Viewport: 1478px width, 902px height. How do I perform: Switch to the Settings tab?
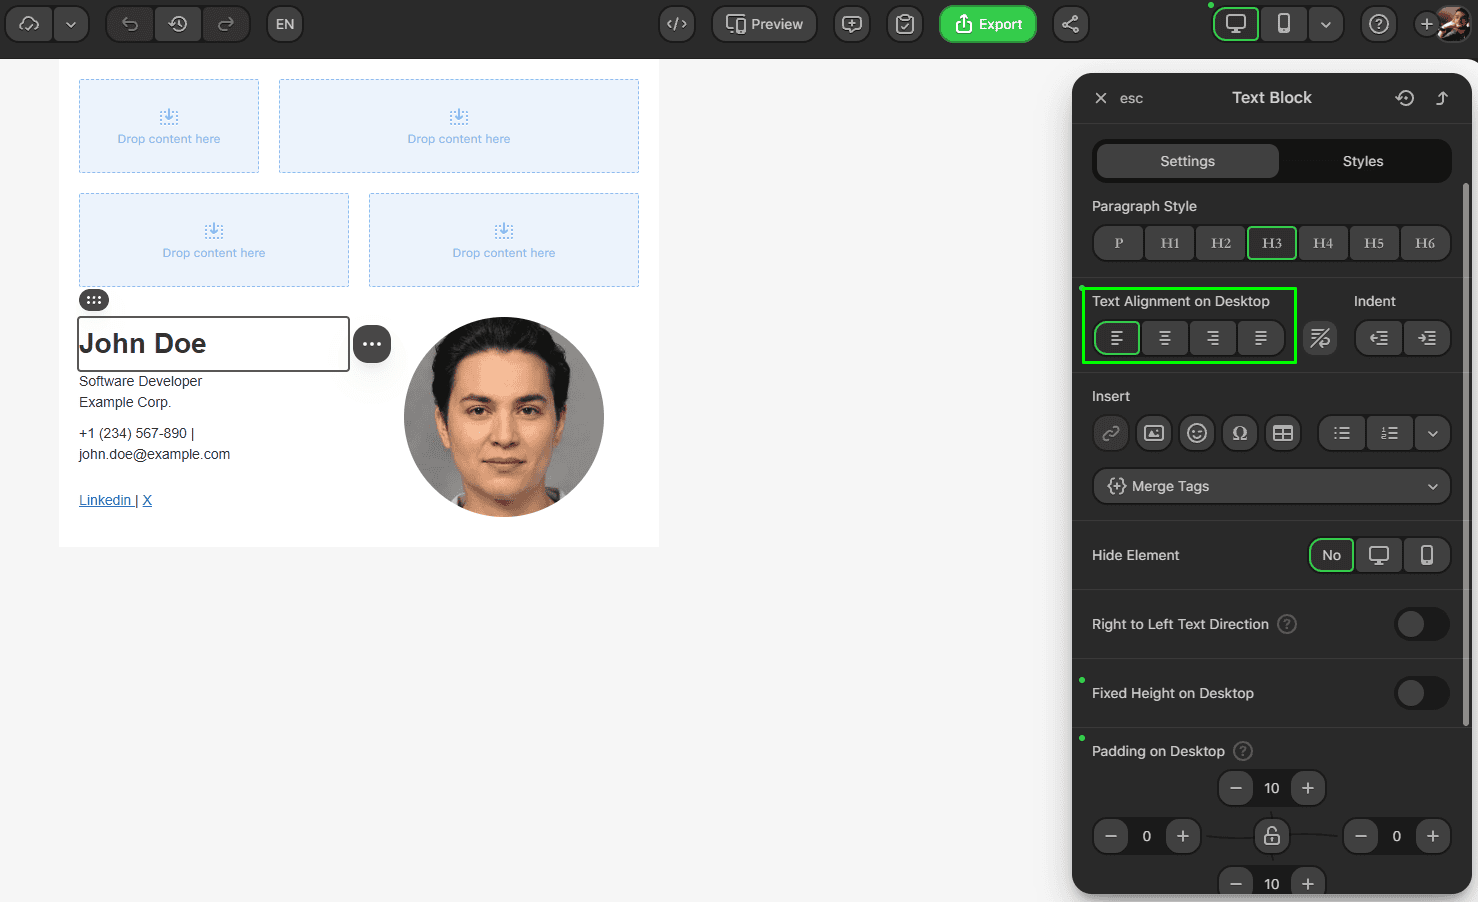click(1187, 161)
